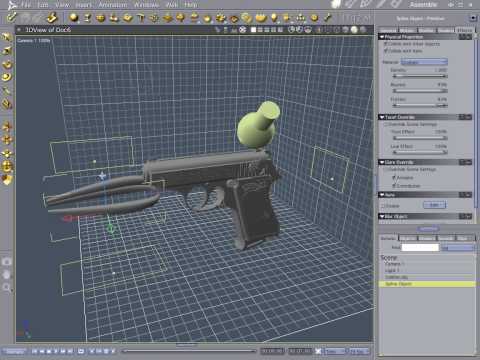Click the rightmost sphere icon in viewport header
The width and height of the screenshot is (480, 360).
click(363, 30)
